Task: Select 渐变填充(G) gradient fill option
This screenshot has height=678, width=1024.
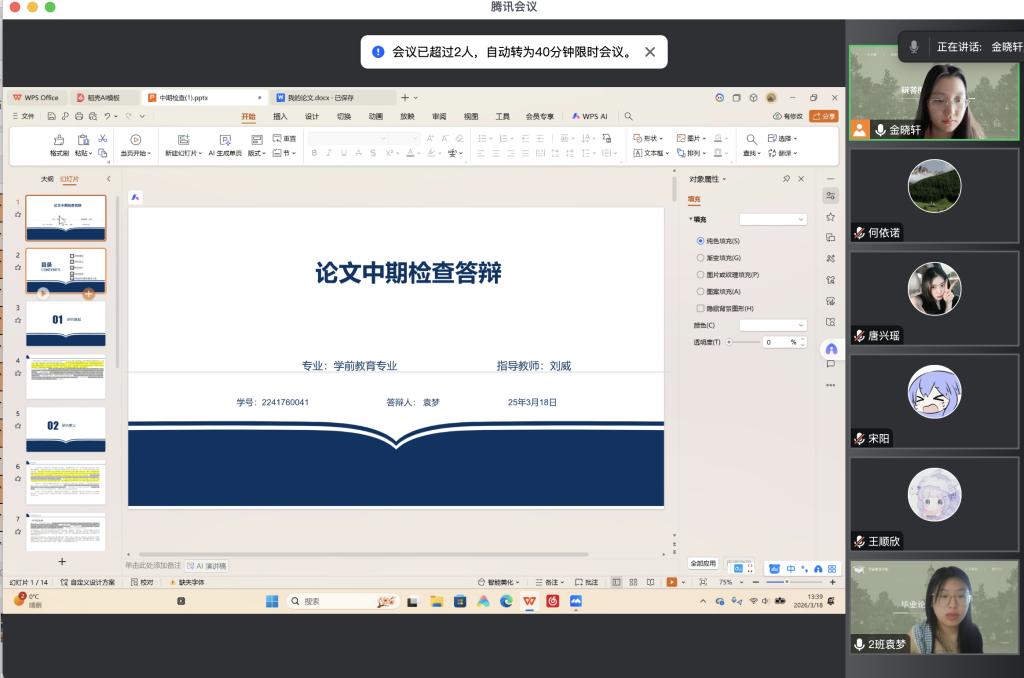Action: [x=700, y=258]
